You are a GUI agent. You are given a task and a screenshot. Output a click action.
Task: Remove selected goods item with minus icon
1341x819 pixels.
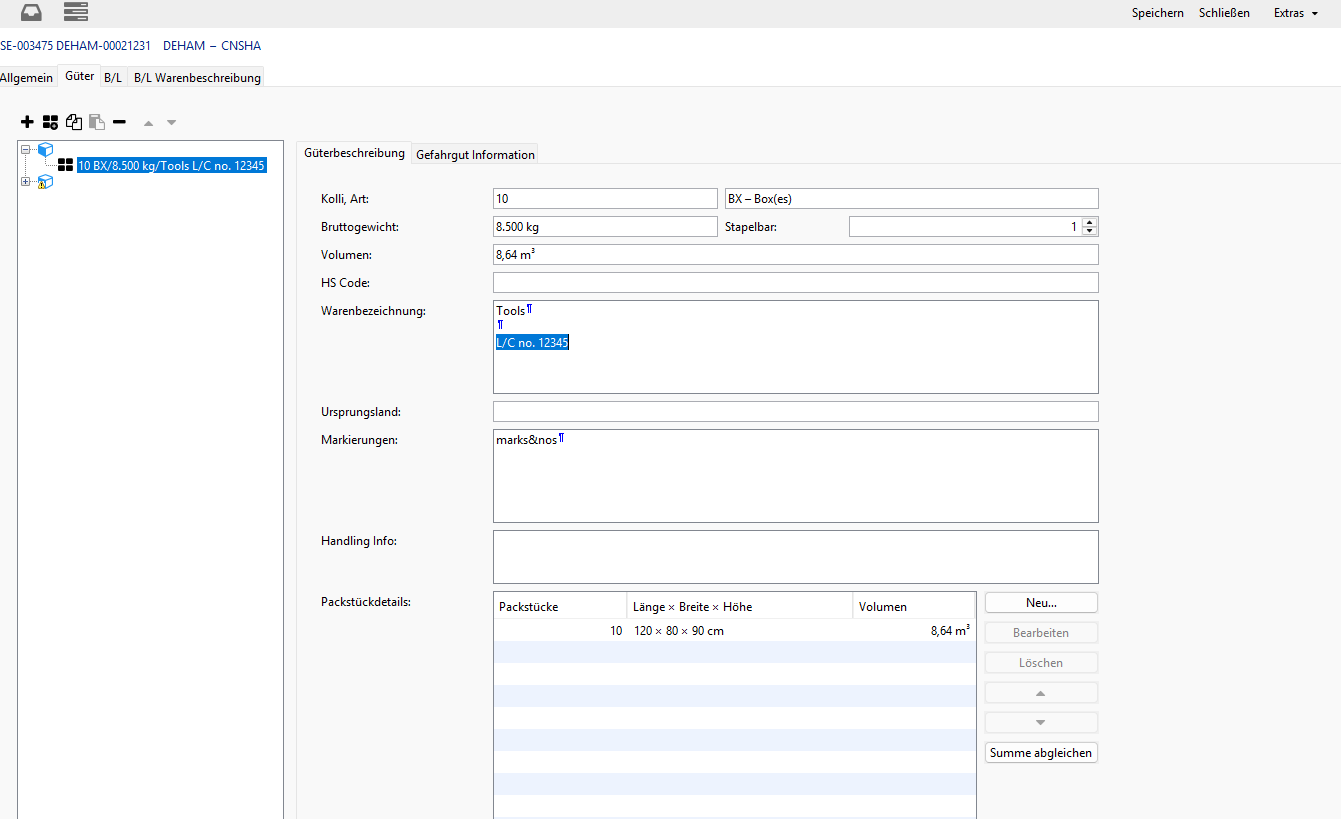coord(119,122)
